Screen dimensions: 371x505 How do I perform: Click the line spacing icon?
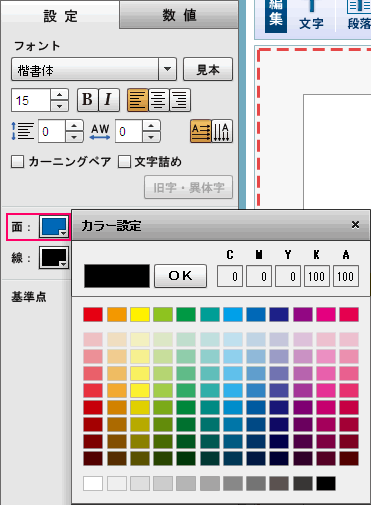point(22,131)
